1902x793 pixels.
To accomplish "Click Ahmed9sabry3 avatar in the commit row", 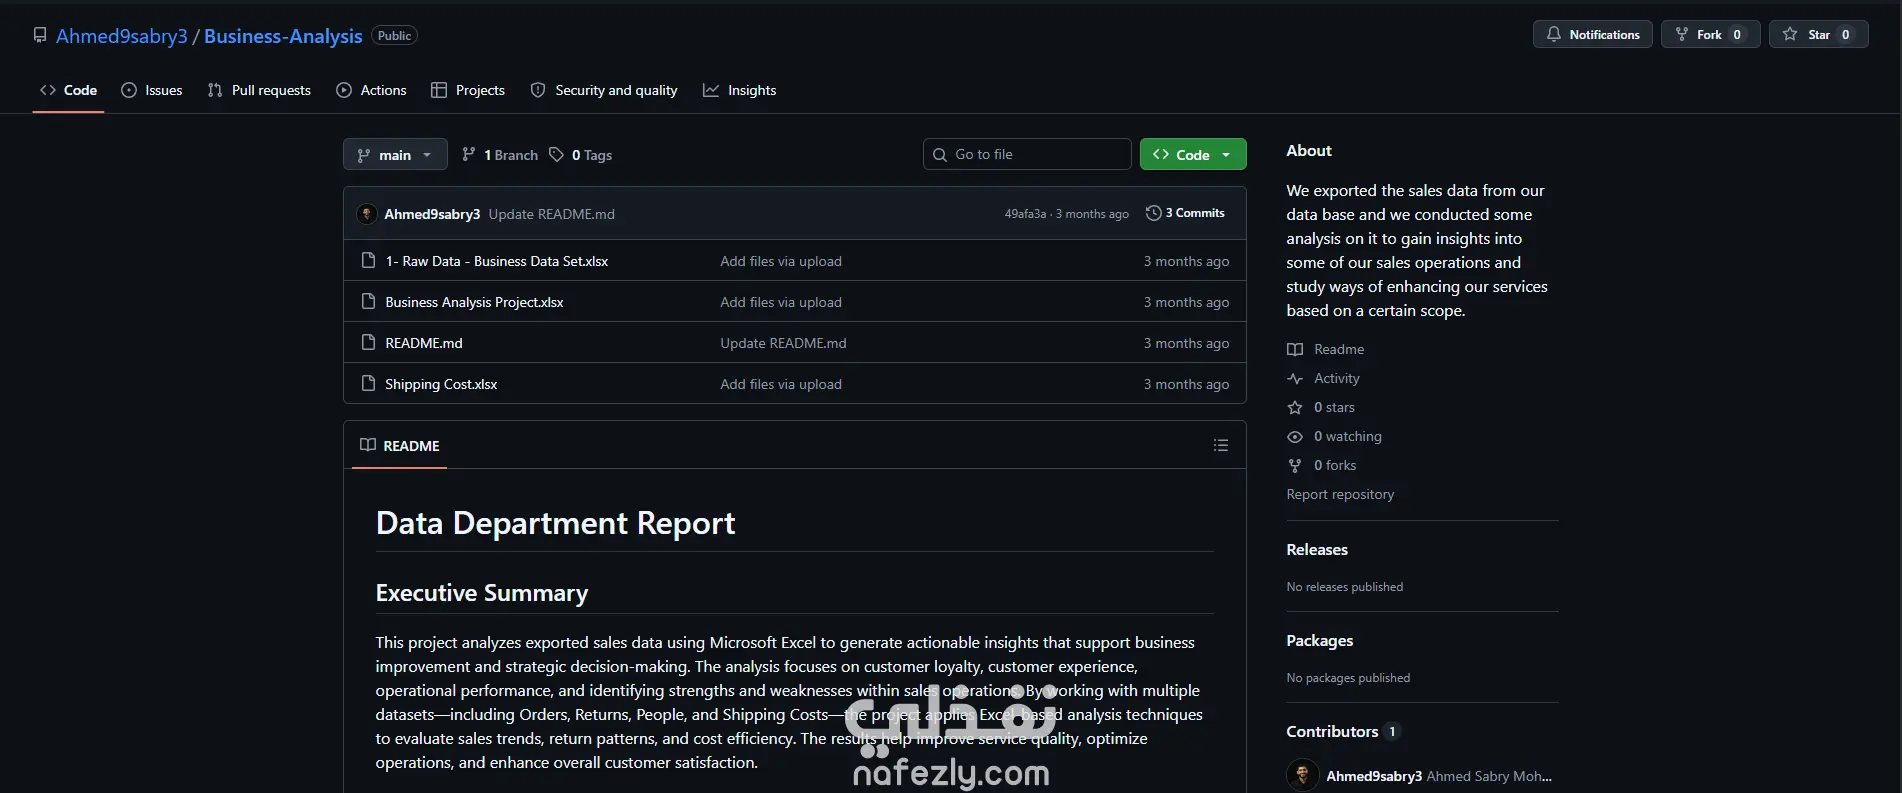I will [x=367, y=214].
